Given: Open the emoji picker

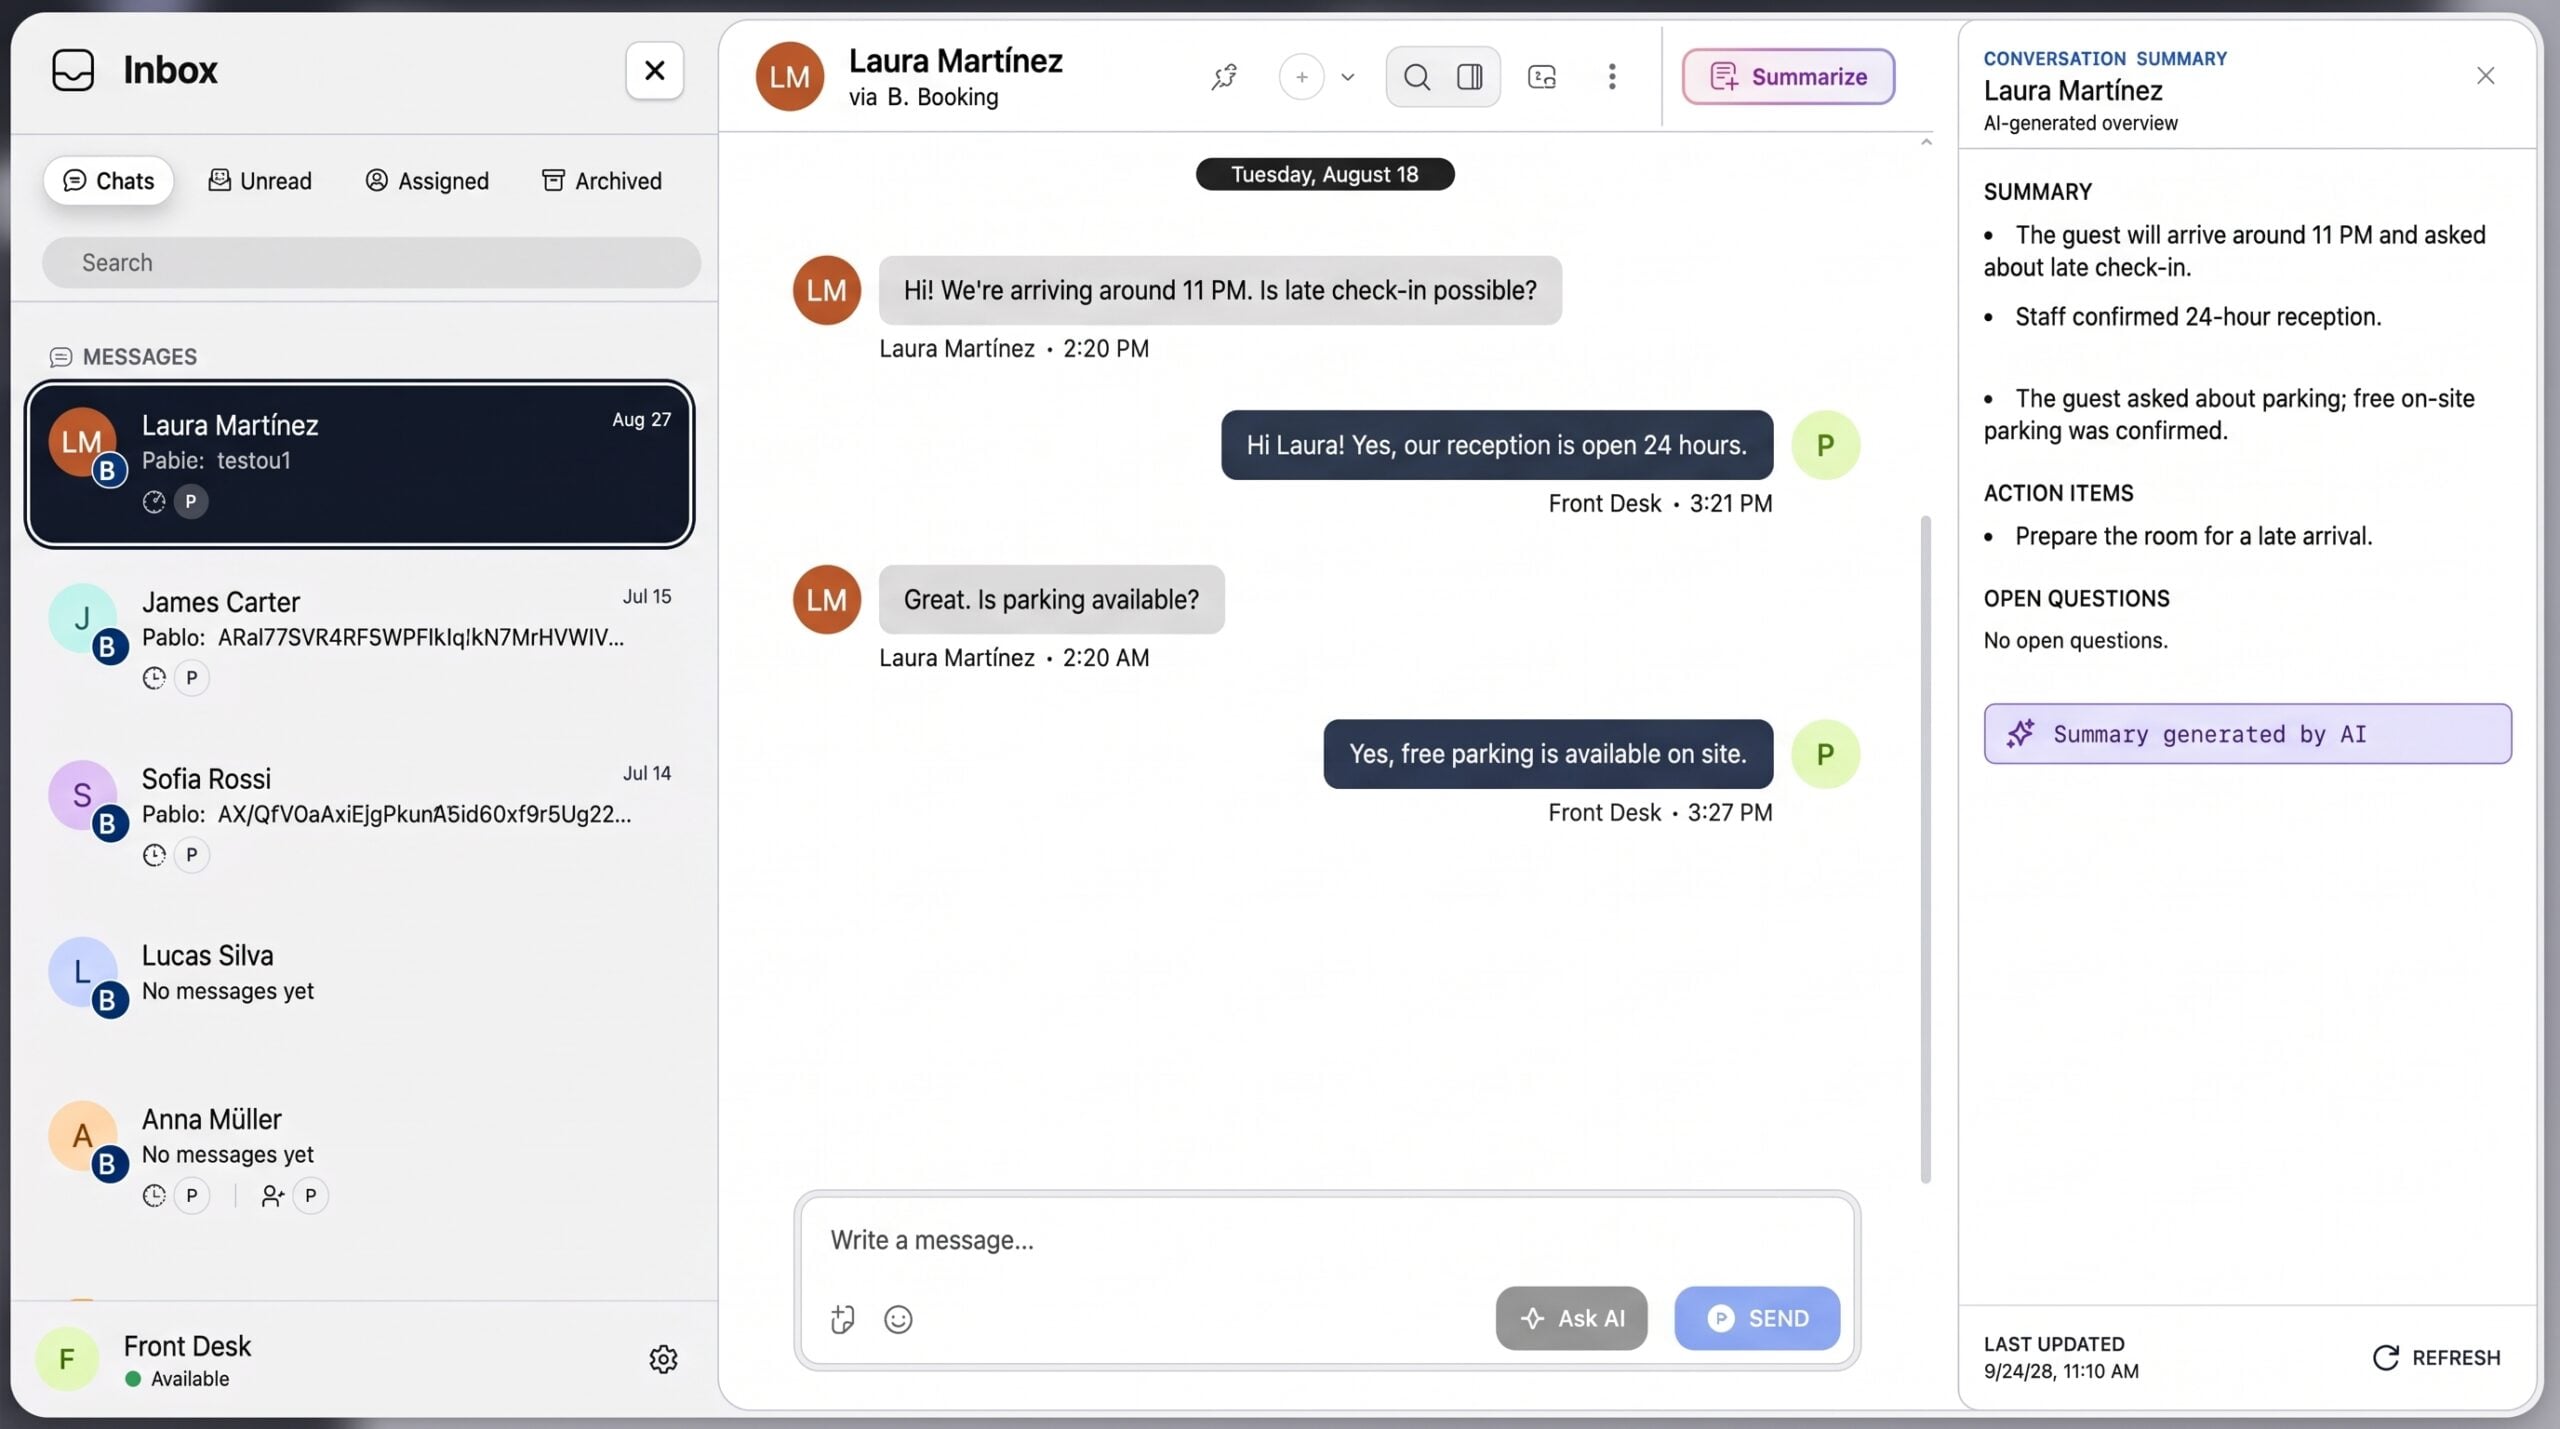Looking at the screenshot, I should coord(898,1320).
